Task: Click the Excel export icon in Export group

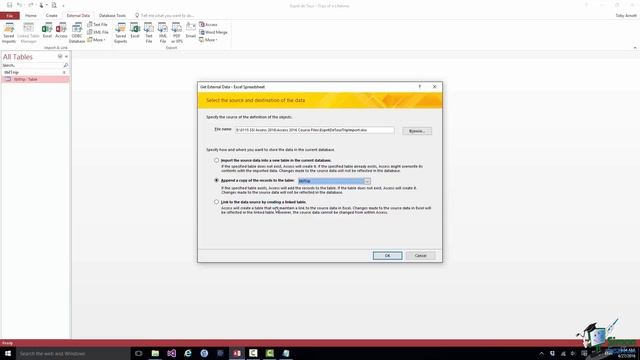Action: (135, 31)
